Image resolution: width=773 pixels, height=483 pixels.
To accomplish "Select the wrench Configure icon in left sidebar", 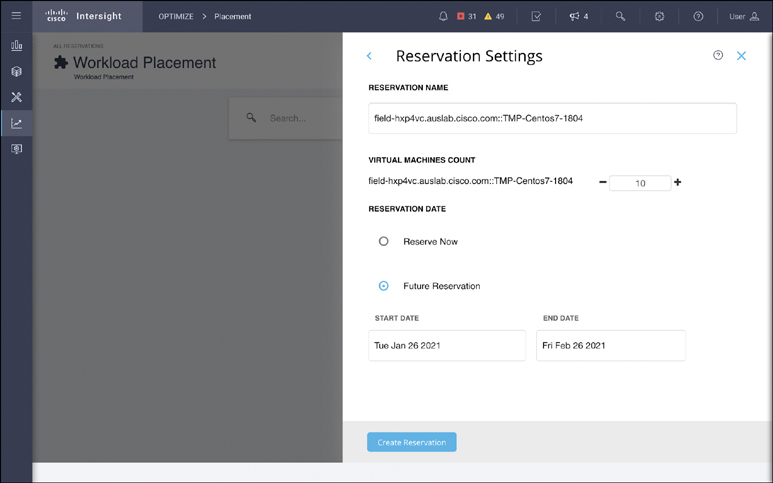I will pyautogui.click(x=16, y=98).
